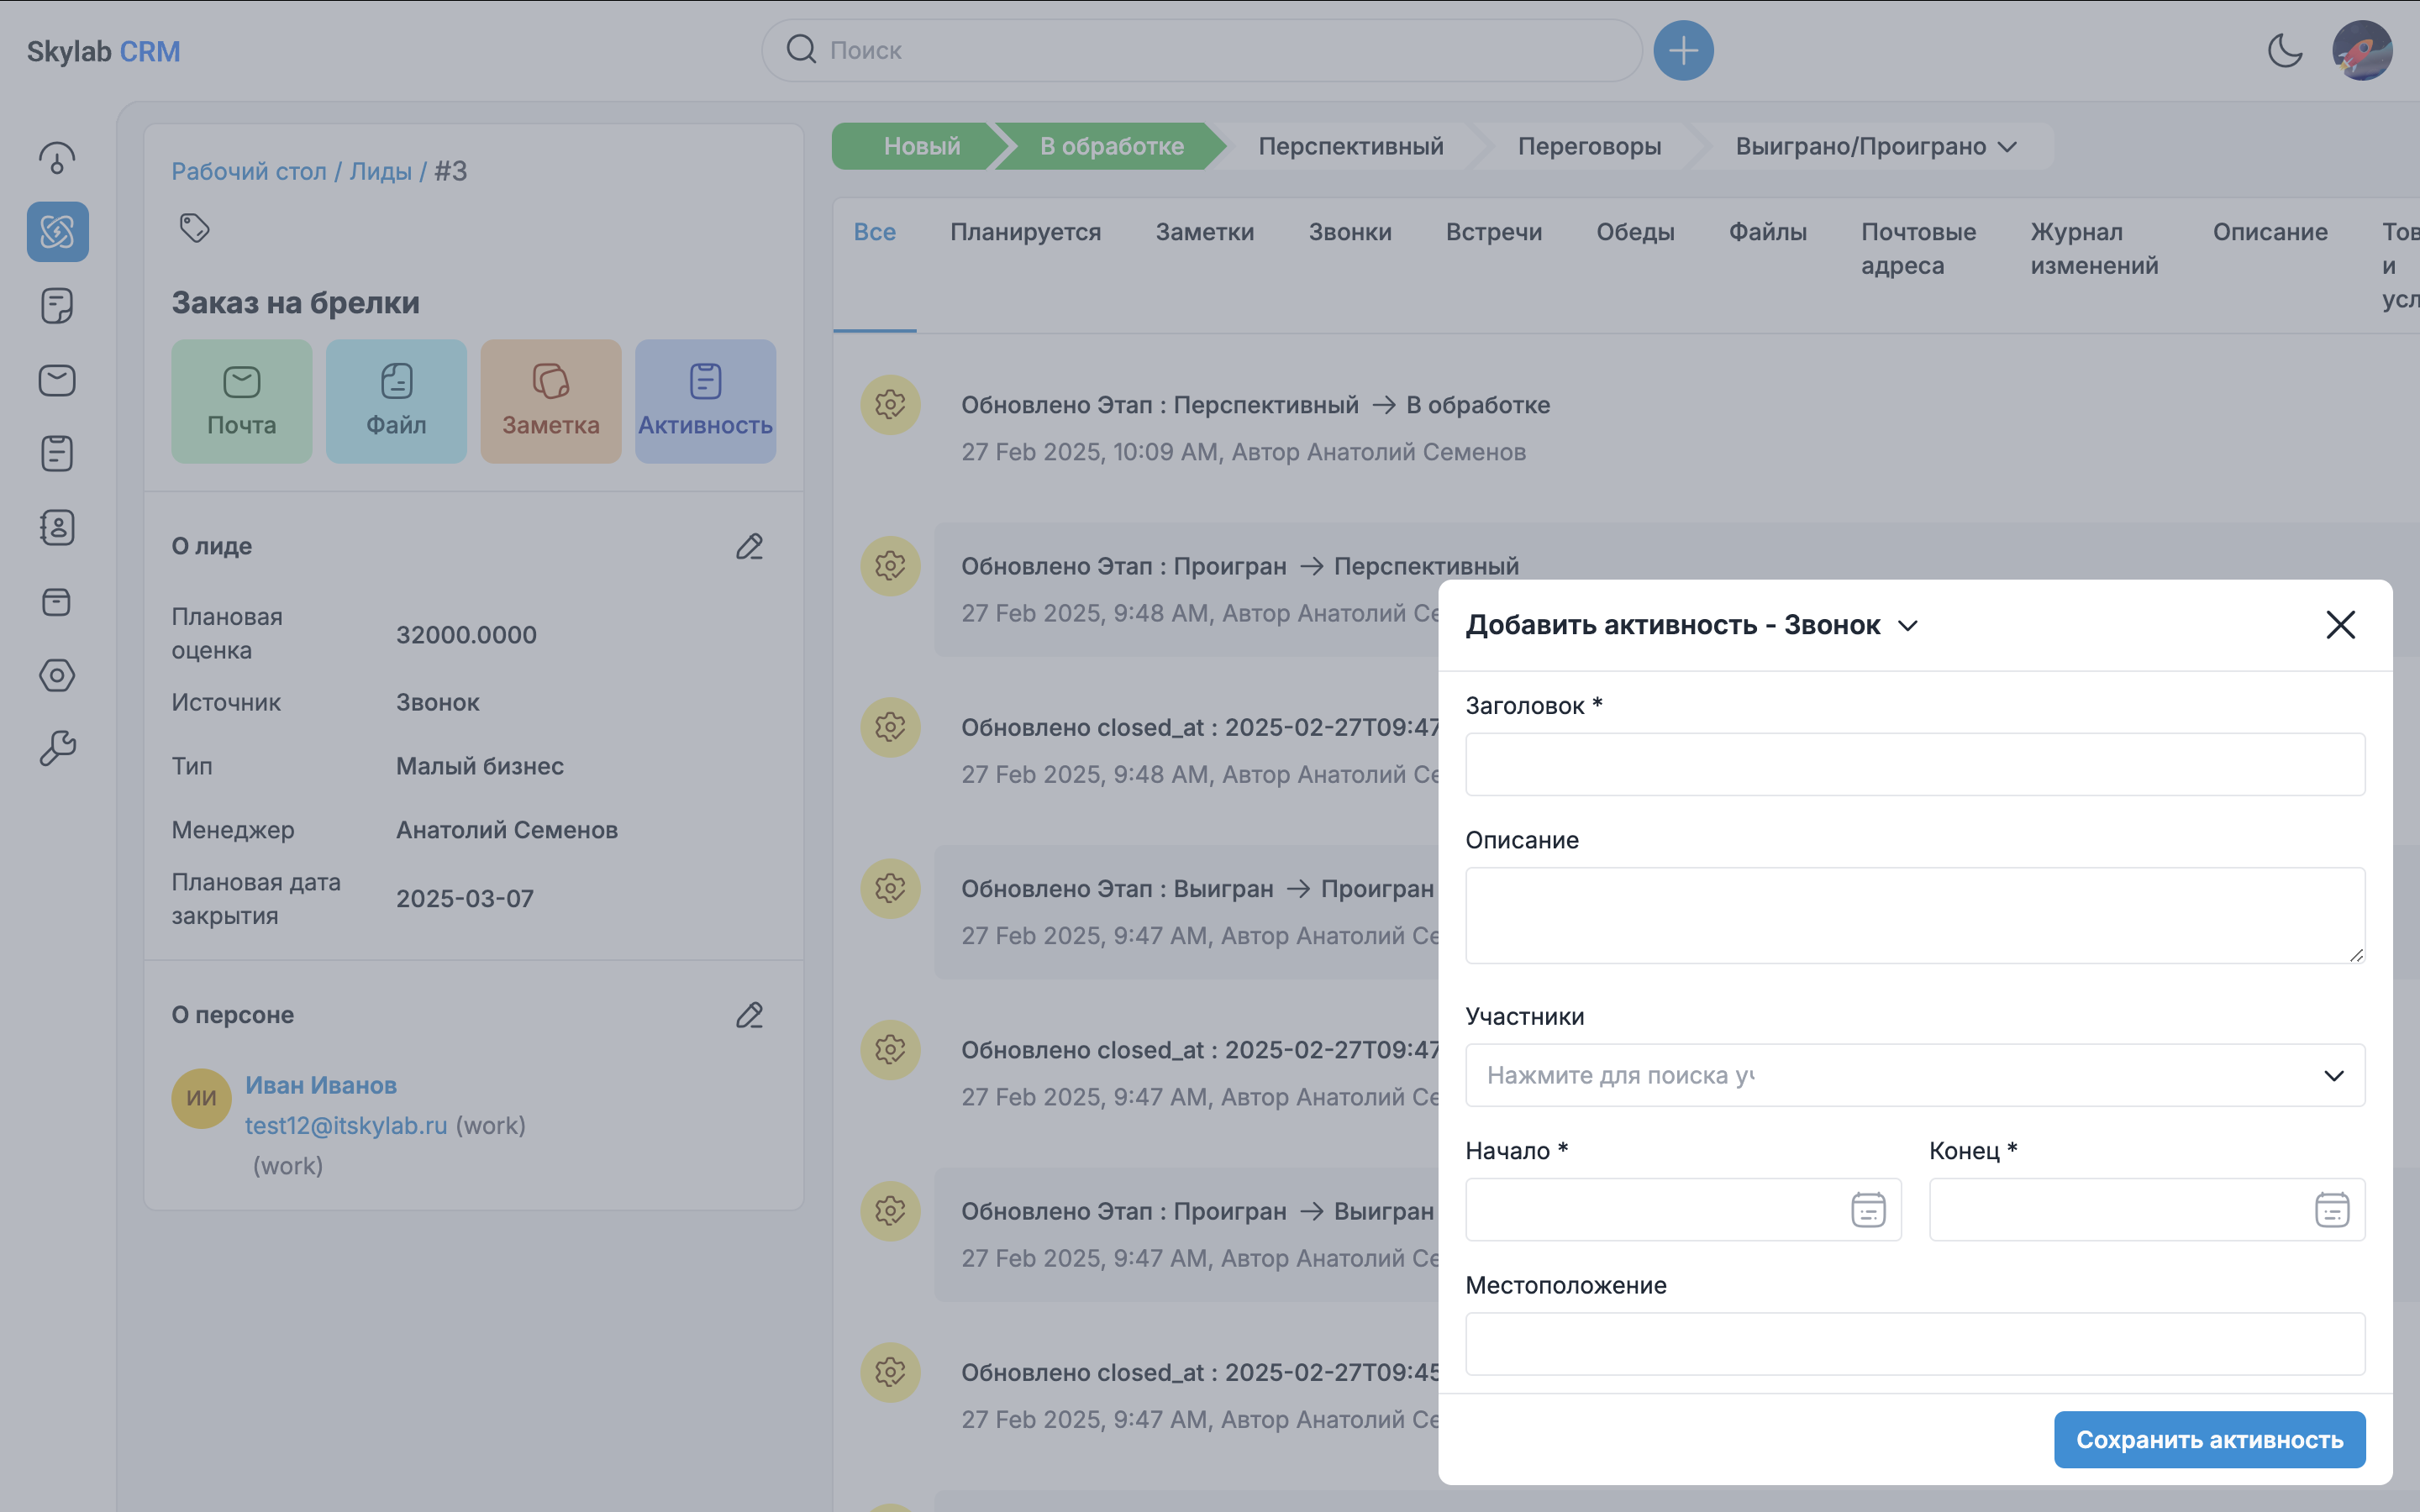Screen dimensions: 2420x1512
Task: Open the mail icon in sidebar
Action: pos(57,380)
